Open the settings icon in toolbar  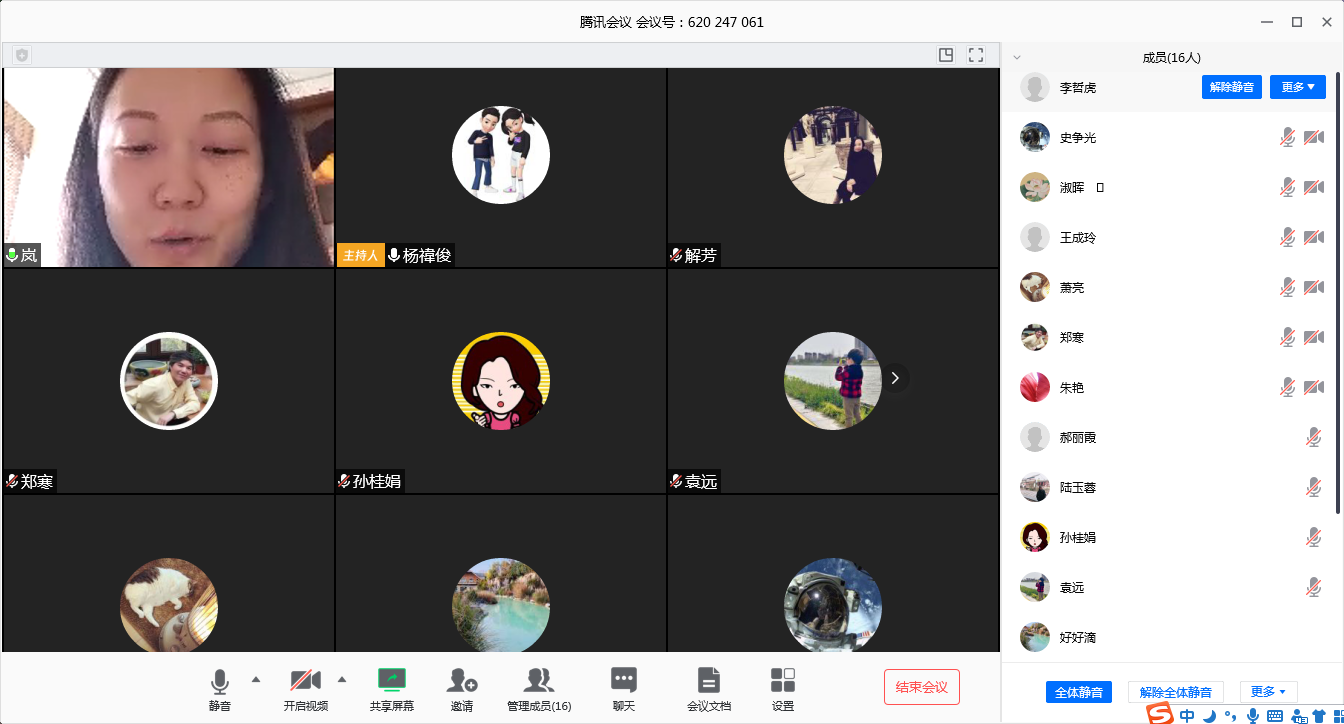(x=783, y=681)
